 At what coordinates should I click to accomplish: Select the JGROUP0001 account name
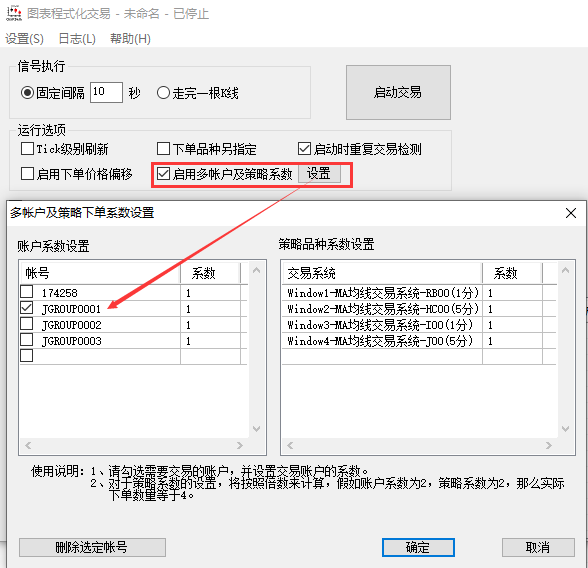point(71,309)
